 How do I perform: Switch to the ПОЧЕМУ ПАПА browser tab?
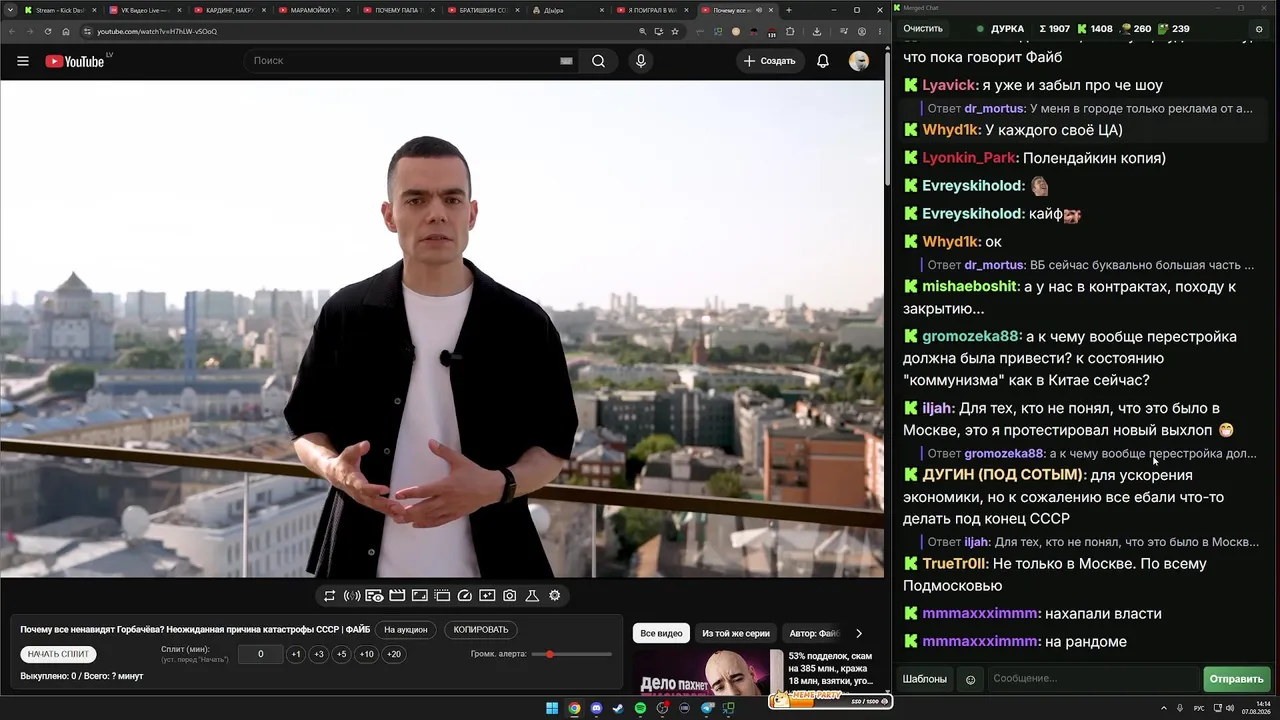click(400, 10)
